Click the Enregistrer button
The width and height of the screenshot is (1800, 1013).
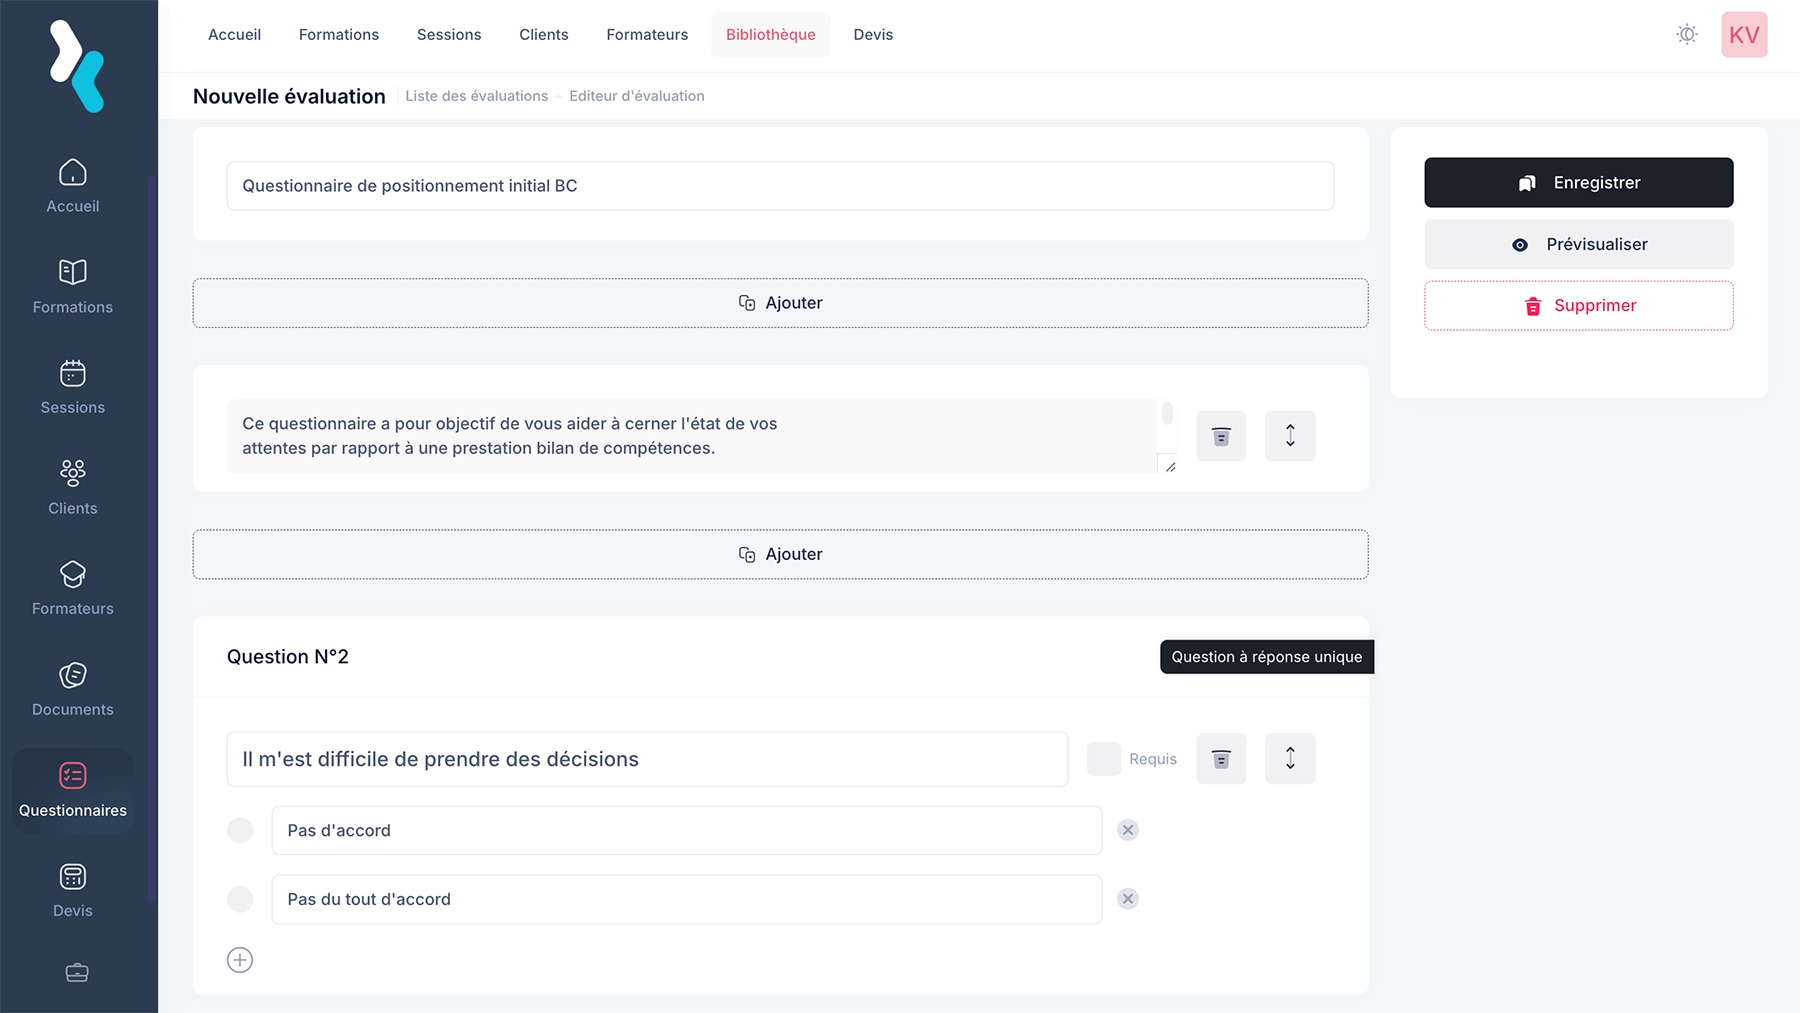(1578, 183)
